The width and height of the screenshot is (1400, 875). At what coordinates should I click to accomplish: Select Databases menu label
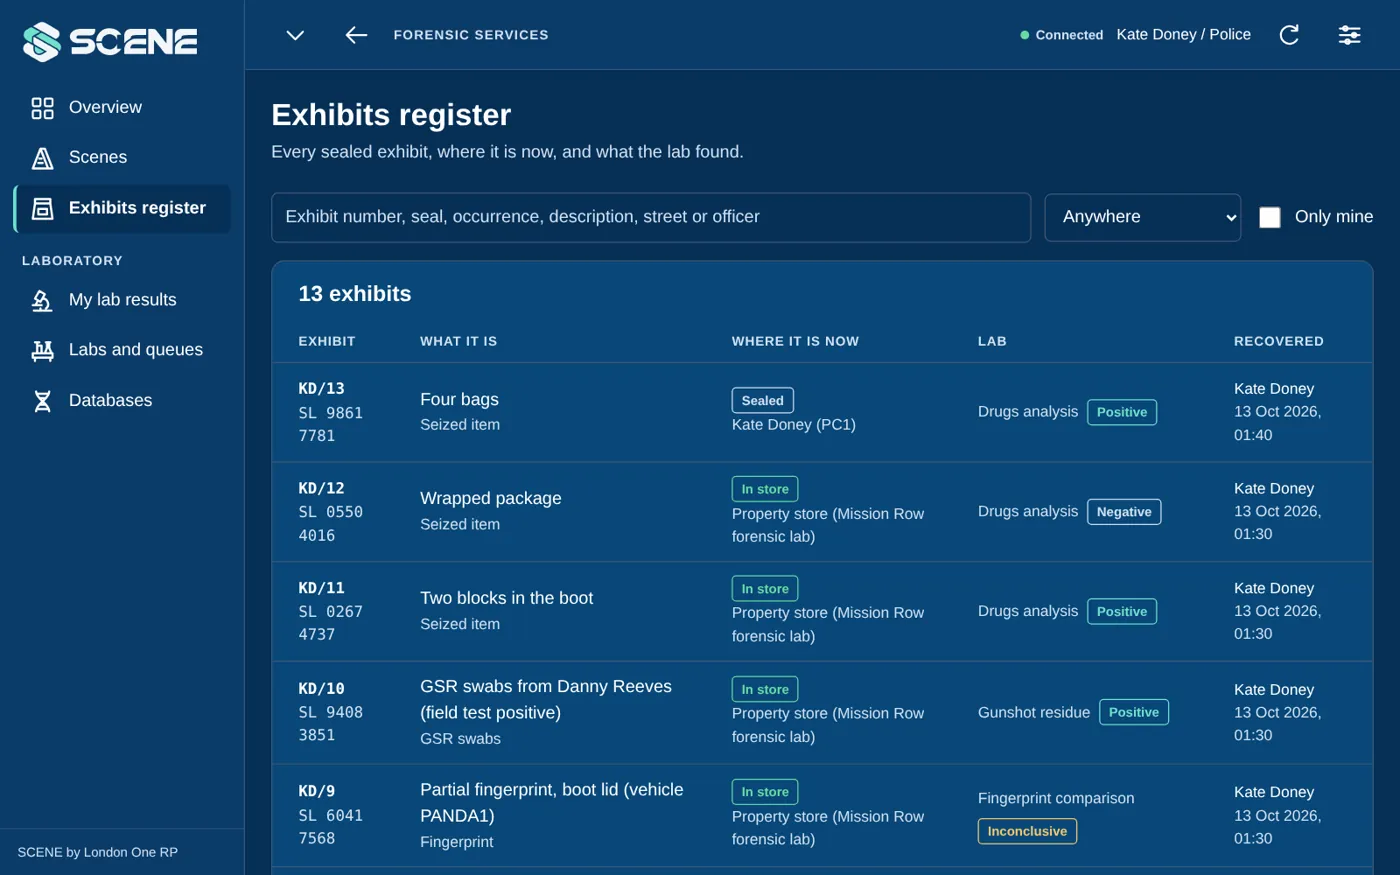(110, 400)
